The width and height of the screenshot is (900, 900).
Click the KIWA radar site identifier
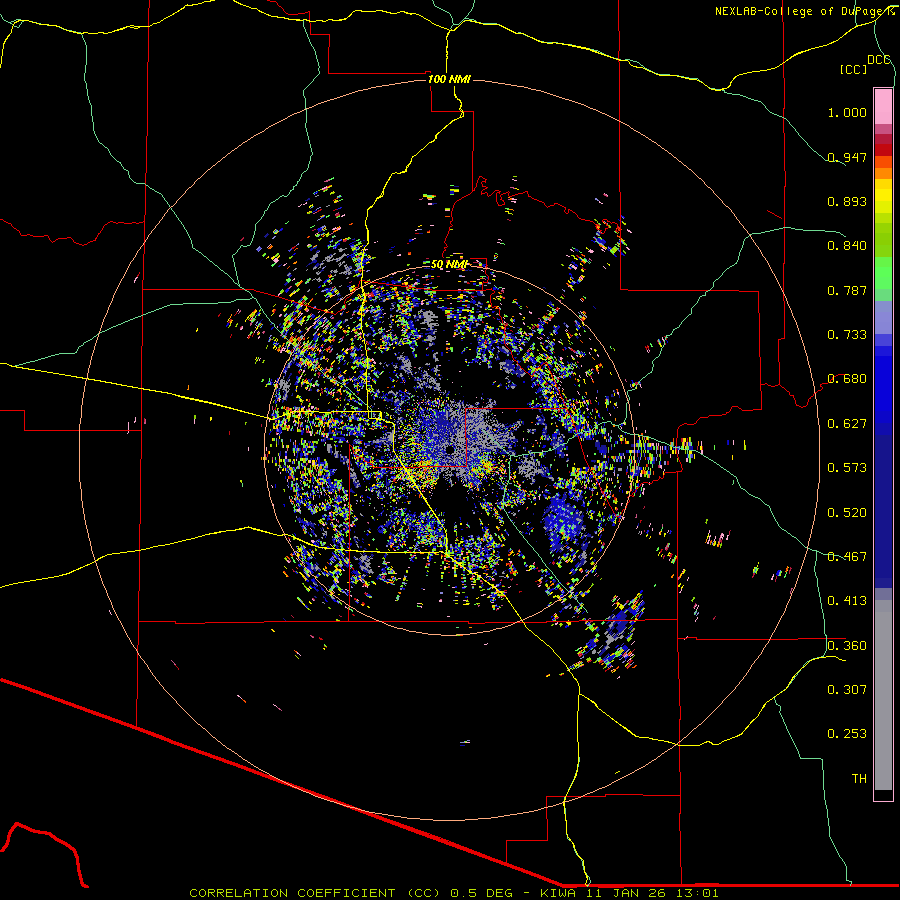point(558,893)
